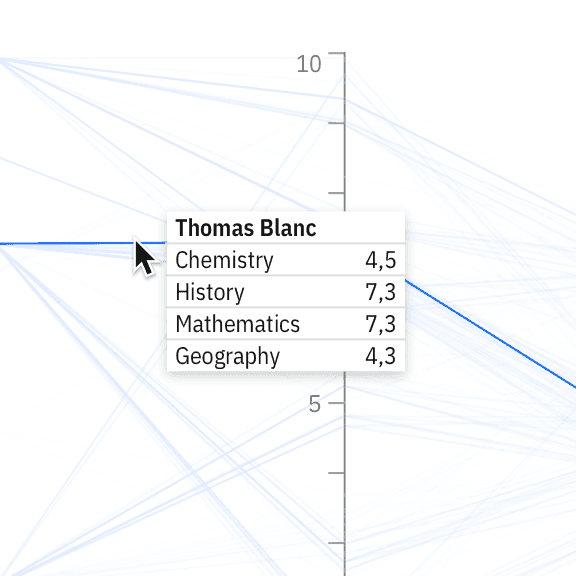Click the Mathematics value 7,3
This screenshot has width=576, height=576.
[381, 324]
